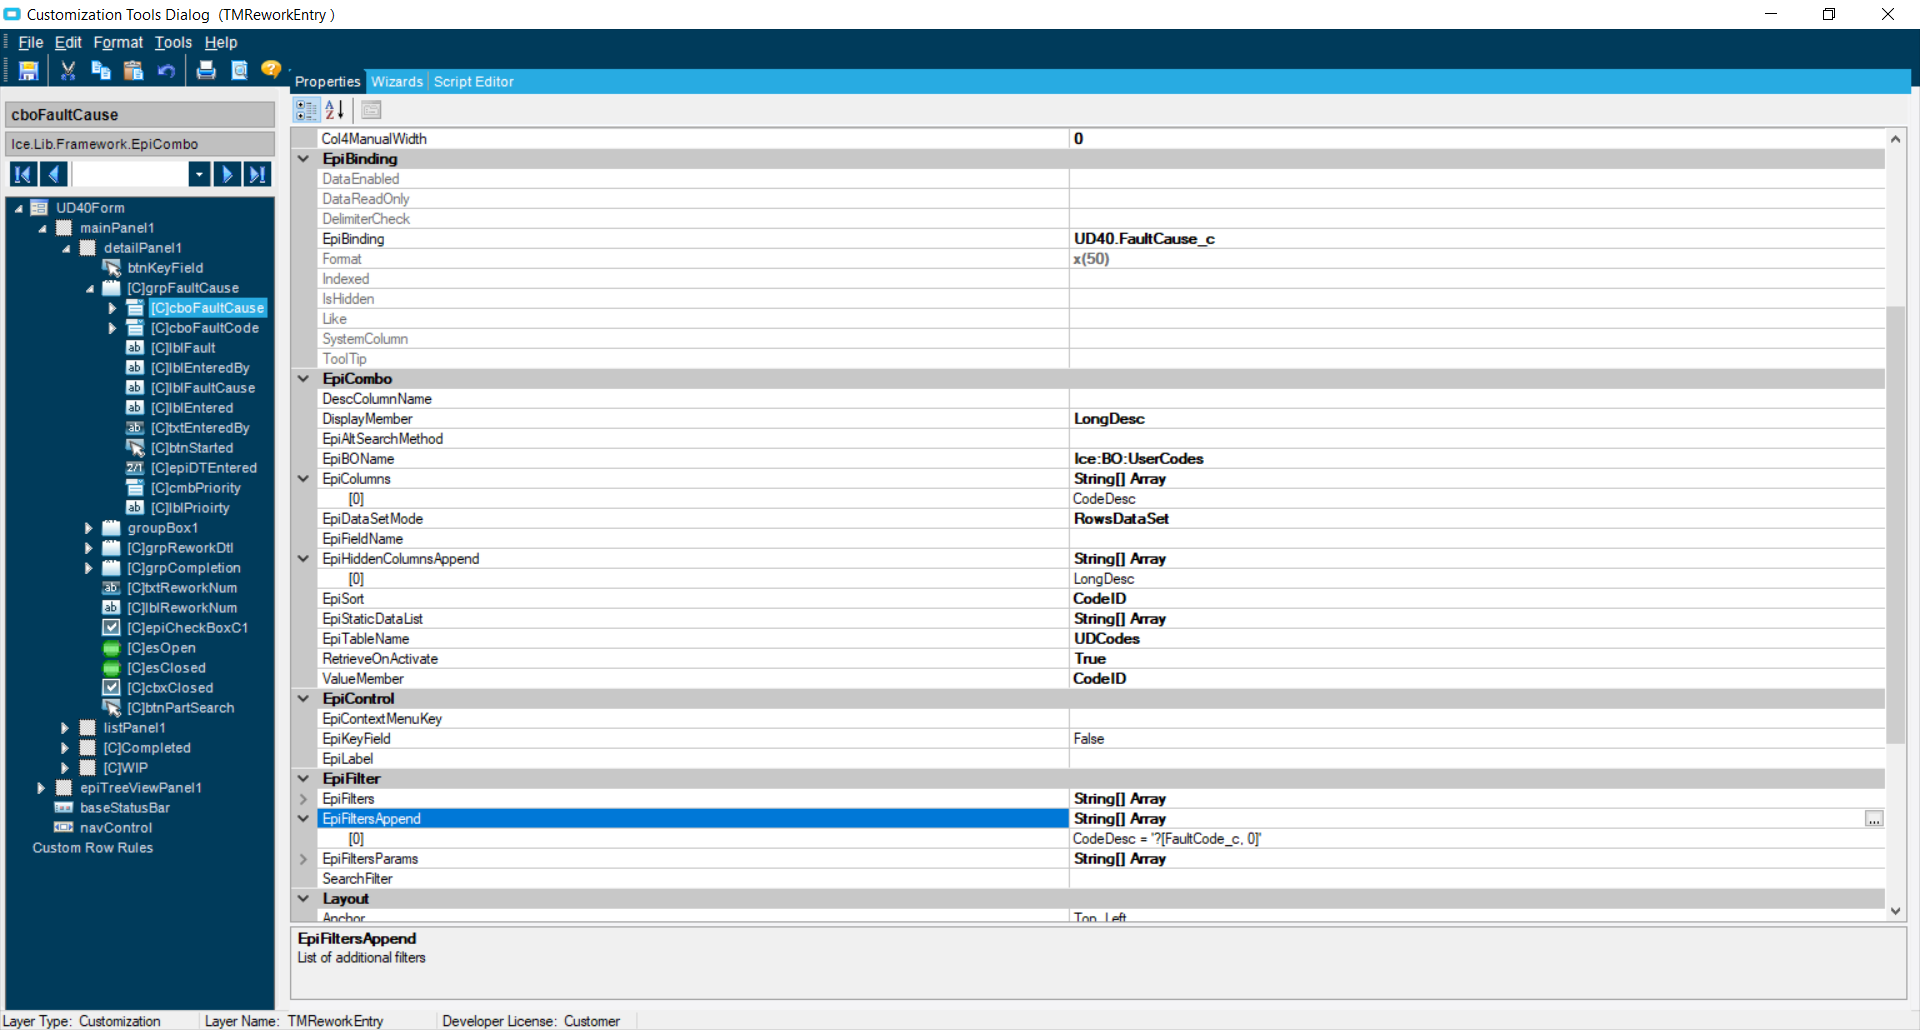Select [C]epiCheckBoxC1 checkbox node icon
Image resolution: width=1920 pixels, height=1030 pixels.
[111, 628]
